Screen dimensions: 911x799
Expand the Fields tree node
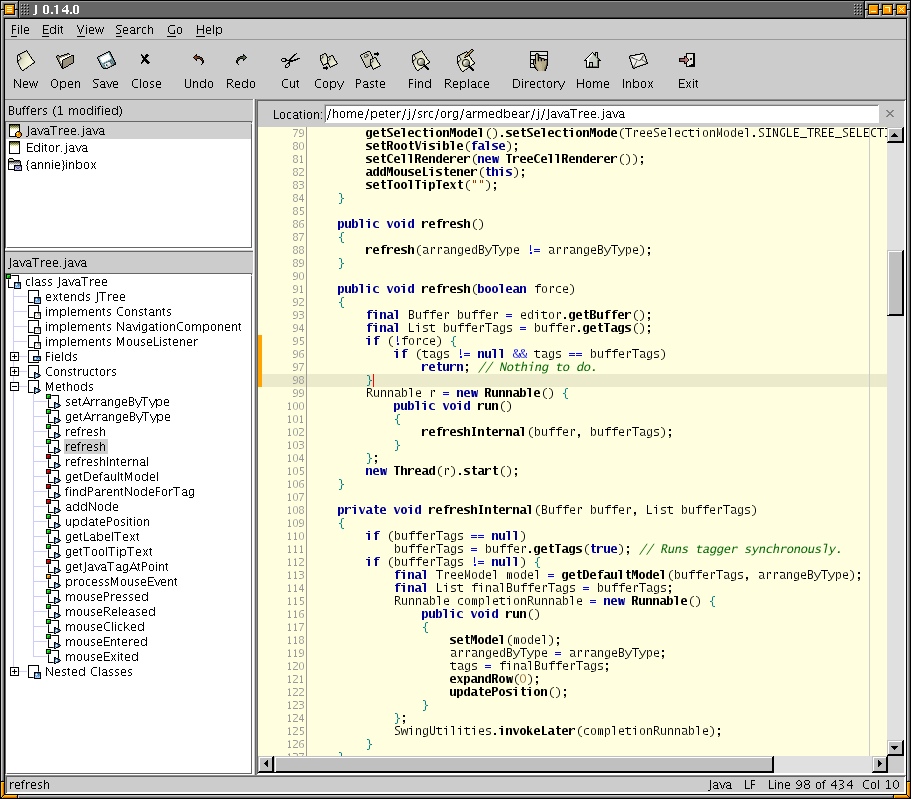[15, 357]
